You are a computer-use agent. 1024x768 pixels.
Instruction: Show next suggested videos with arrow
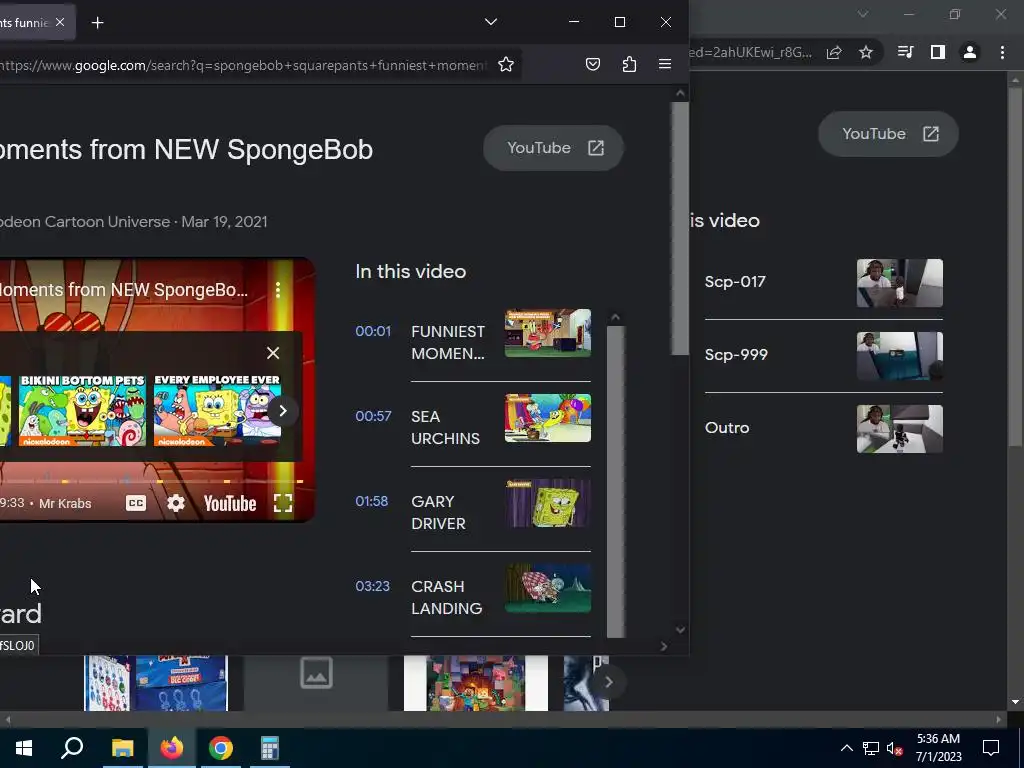pos(283,411)
